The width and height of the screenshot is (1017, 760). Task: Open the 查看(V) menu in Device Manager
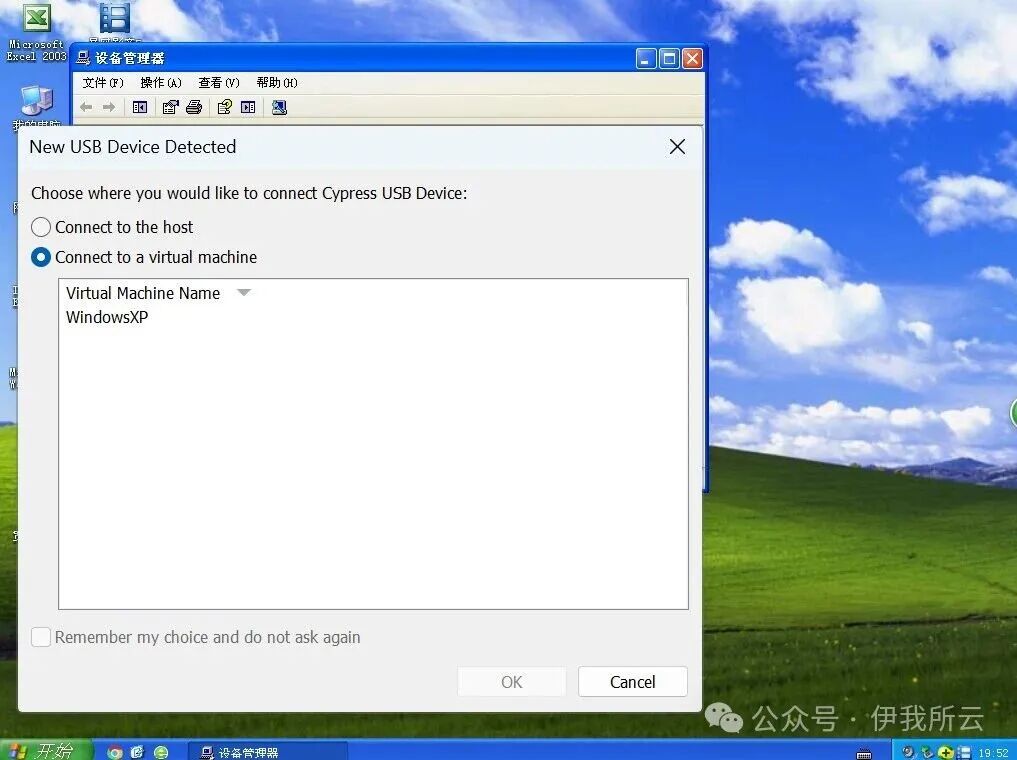[219, 82]
